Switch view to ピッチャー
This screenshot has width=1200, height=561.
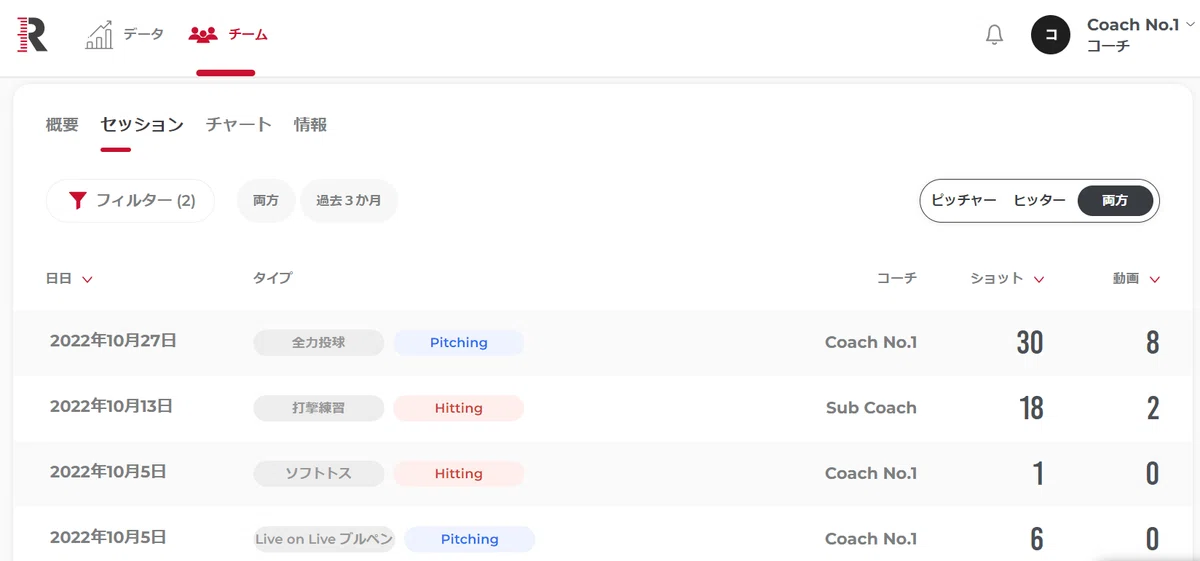964,201
